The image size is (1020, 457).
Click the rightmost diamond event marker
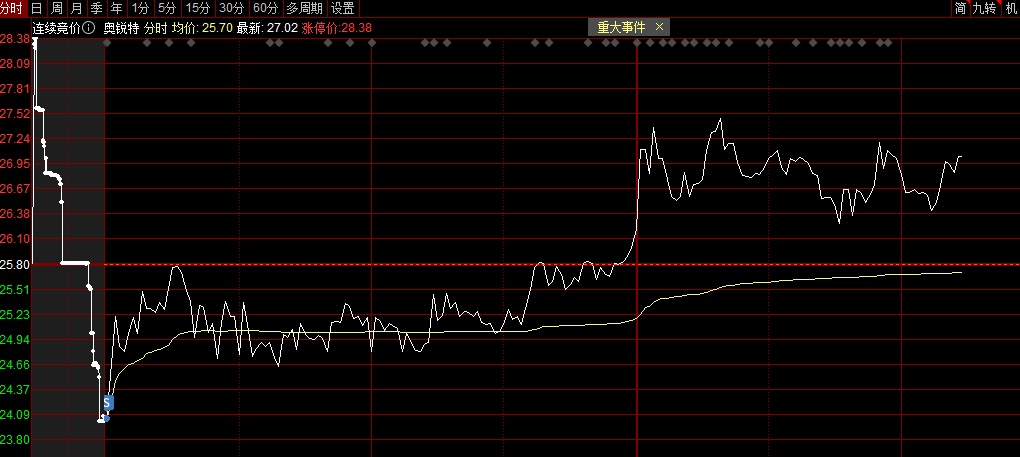(x=887, y=43)
